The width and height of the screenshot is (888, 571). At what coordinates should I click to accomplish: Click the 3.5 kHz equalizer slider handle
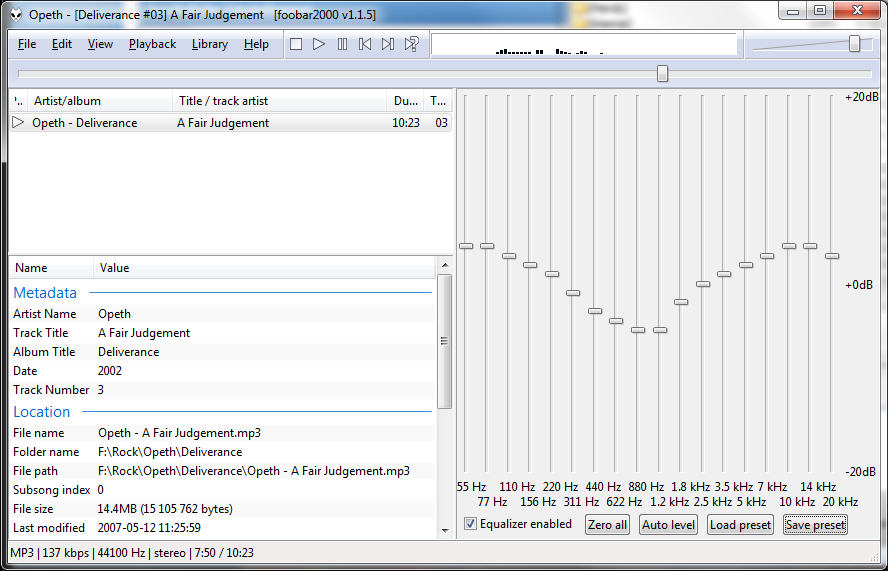point(724,274)
